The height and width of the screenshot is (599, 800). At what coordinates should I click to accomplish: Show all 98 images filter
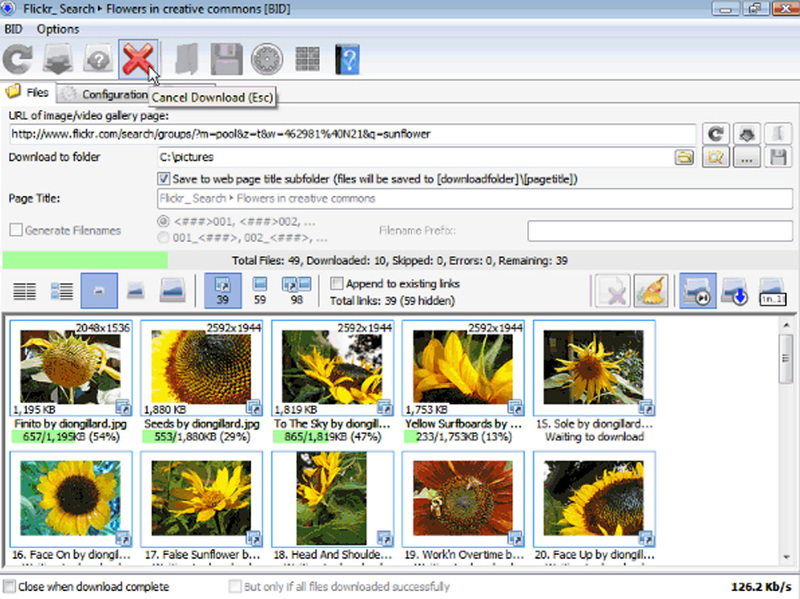pos(297,291)
